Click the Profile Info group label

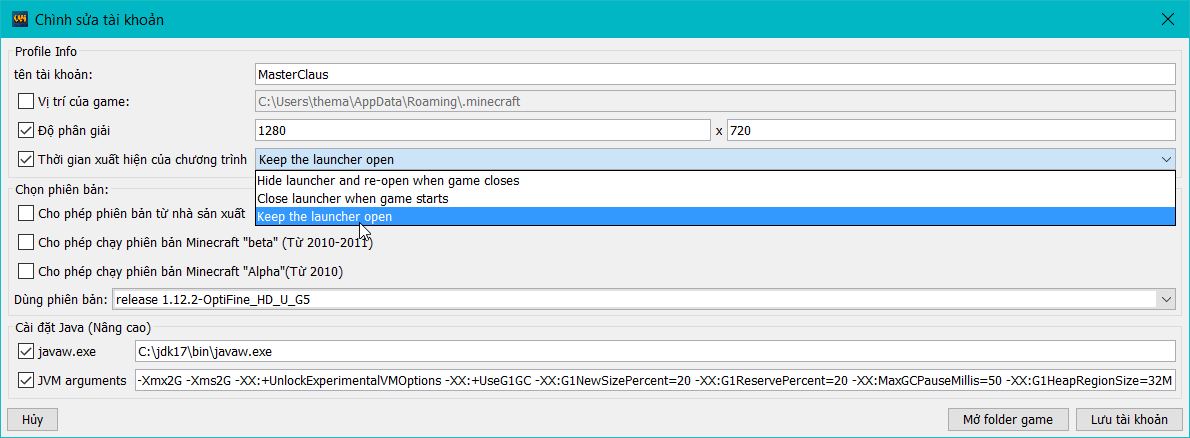46,52
